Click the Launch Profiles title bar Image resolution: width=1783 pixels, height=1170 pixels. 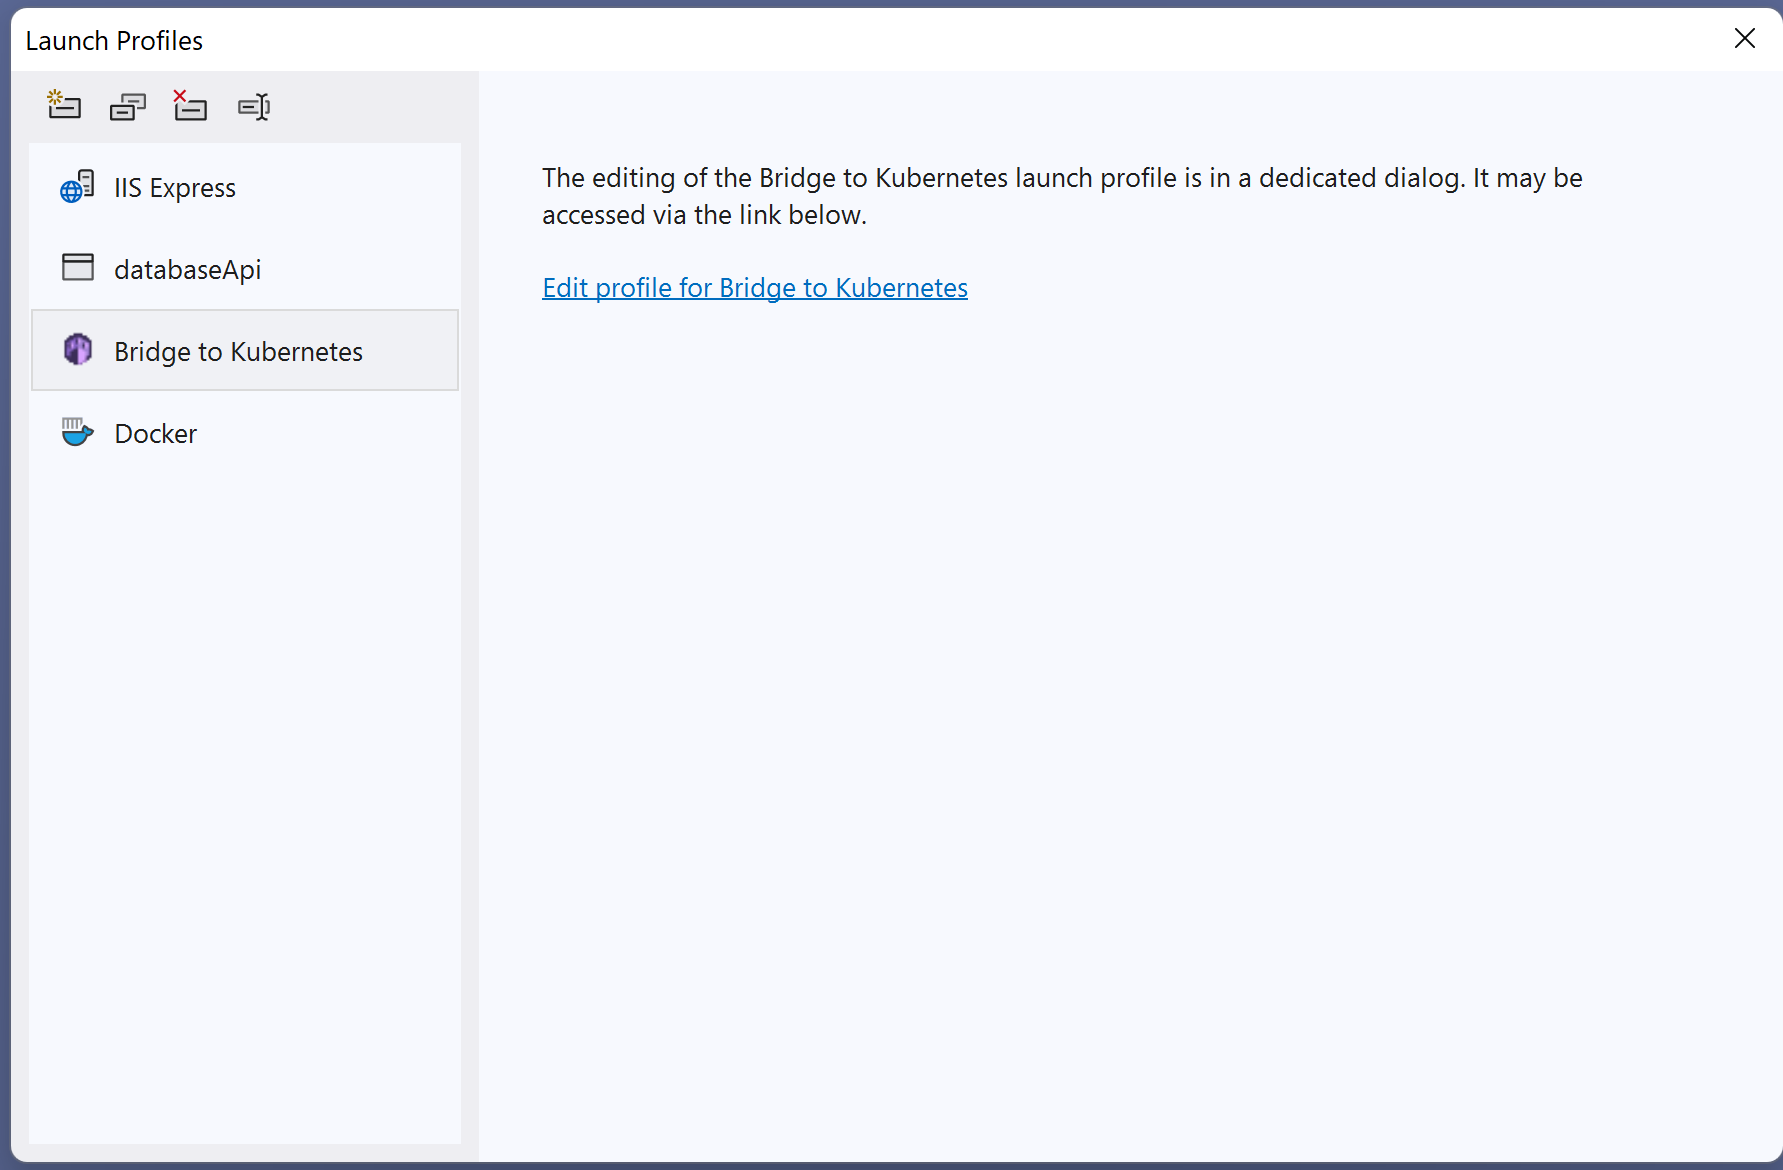tap(113, 40)
